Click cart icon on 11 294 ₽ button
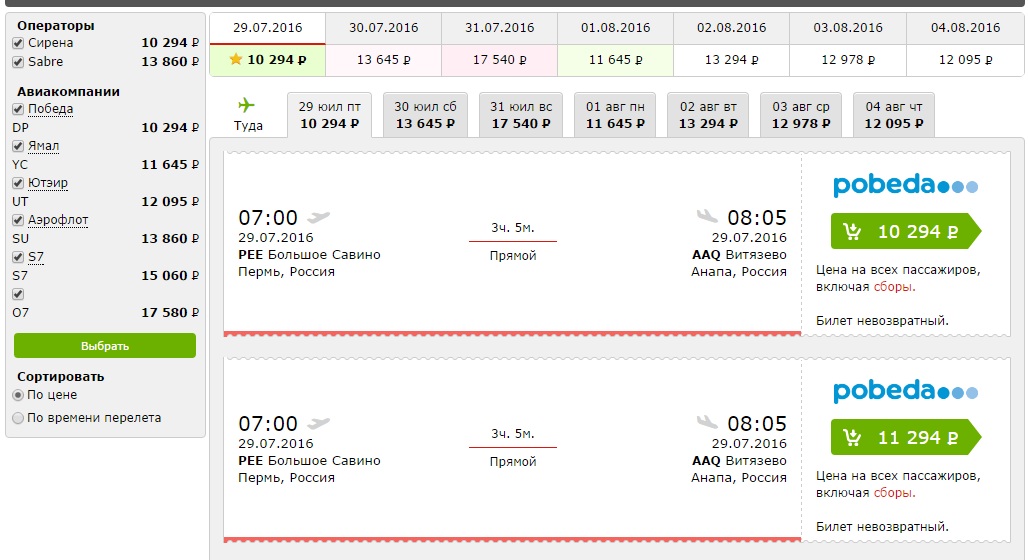This screenshot has height=560, width=1028. (x=852, y=438)
